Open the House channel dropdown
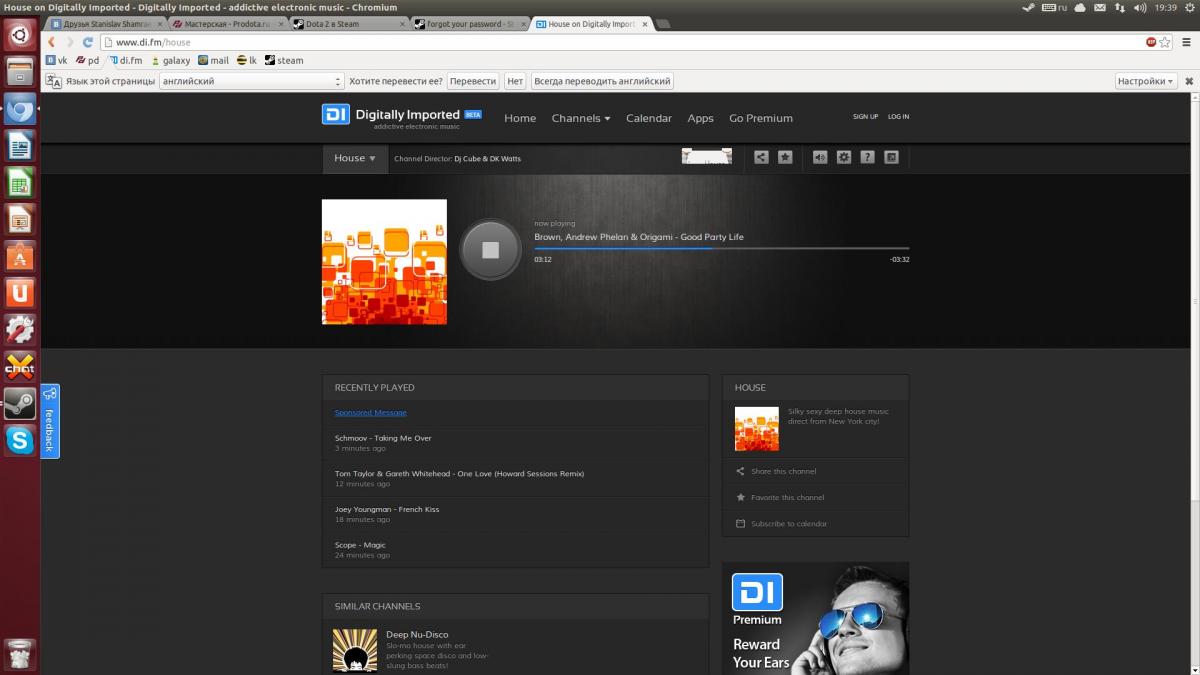The height and width of the screenshot is (675, 1200). click(355, 158)
